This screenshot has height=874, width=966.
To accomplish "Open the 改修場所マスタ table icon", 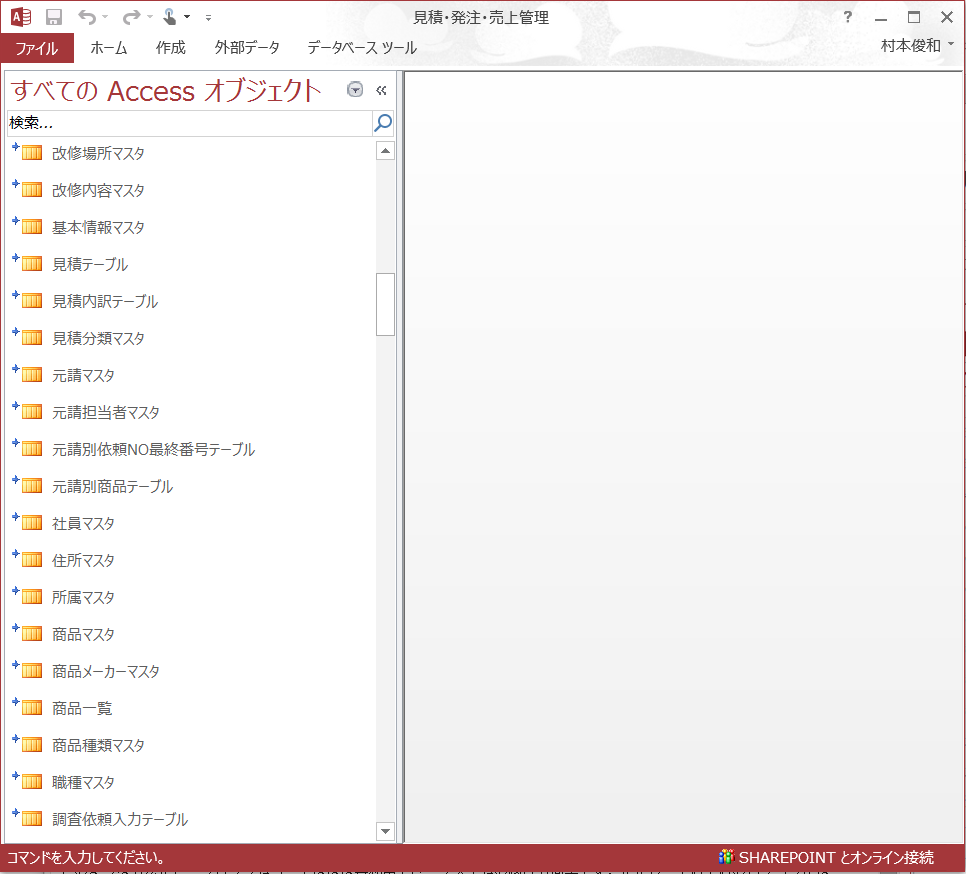I will [31, 152].
